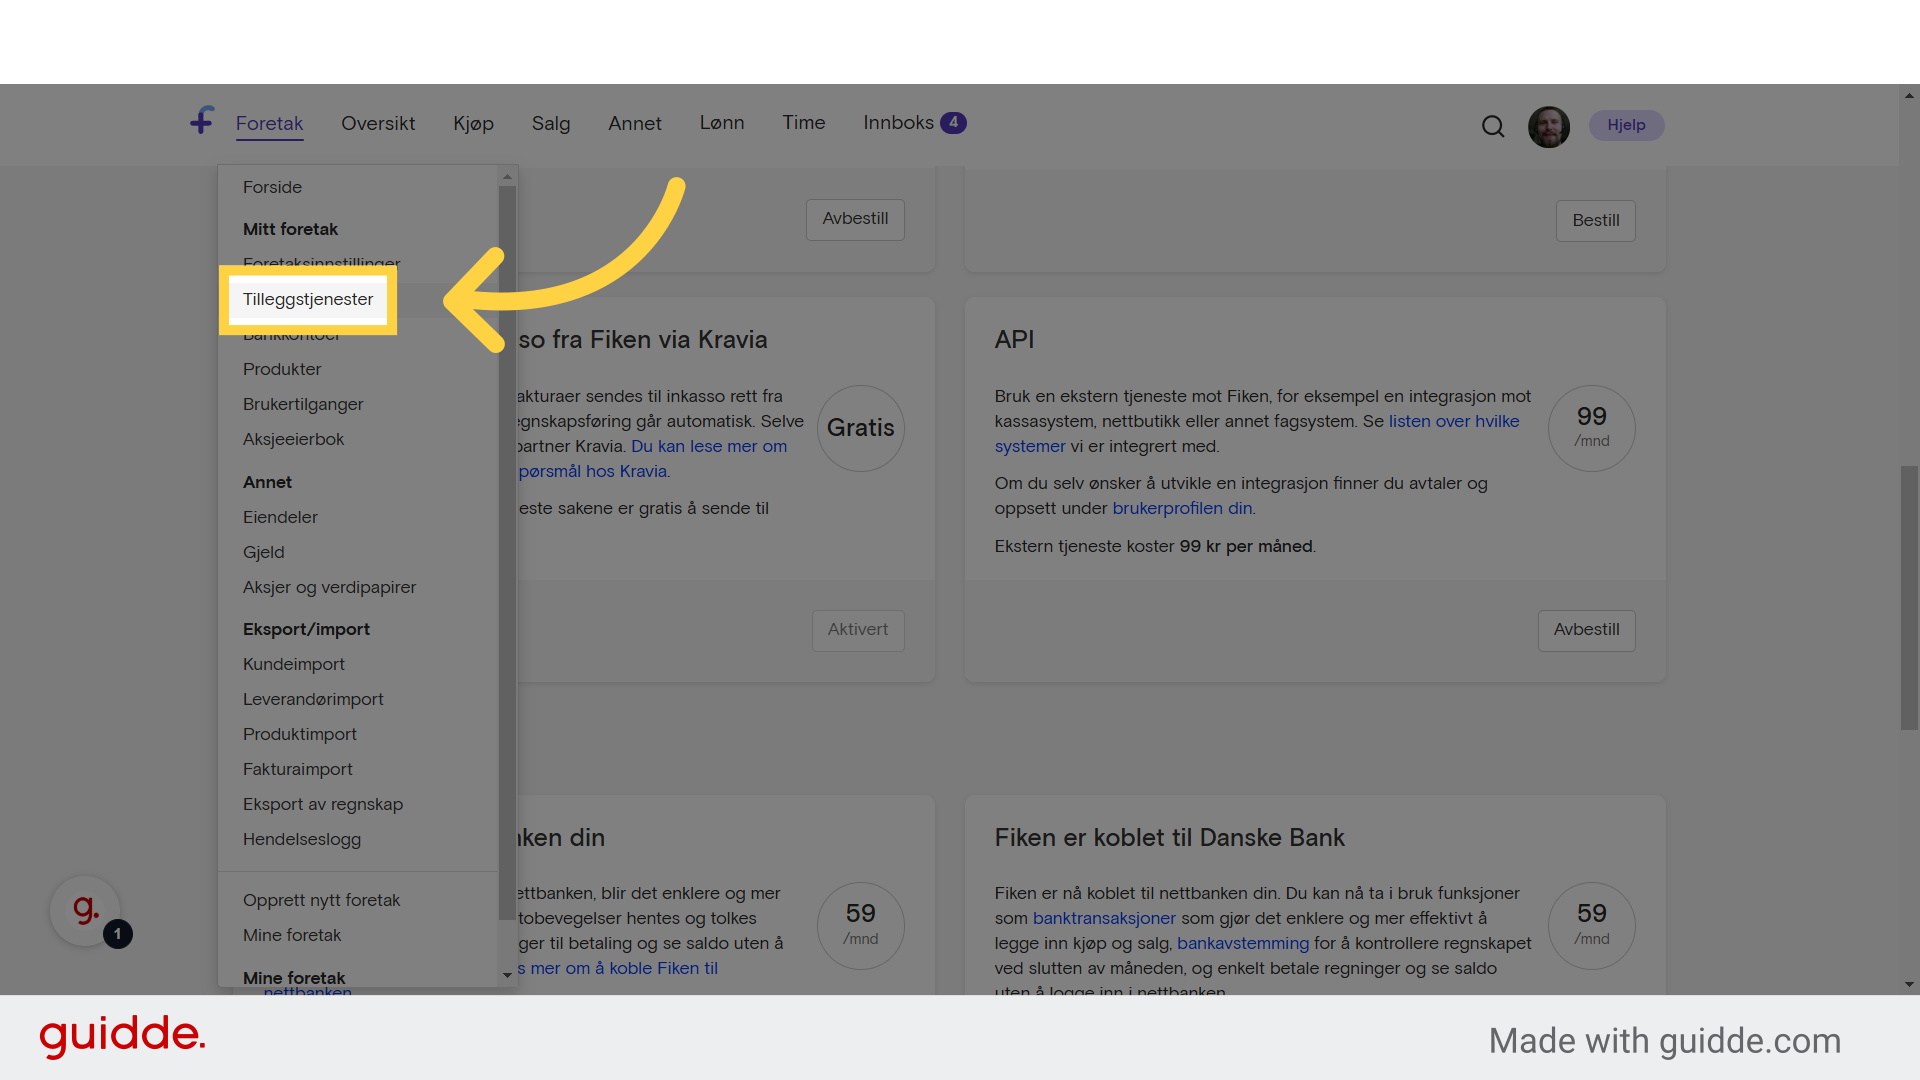The image size is (1920, 1080).
Task: Click the 99 /mnd price badge
Action: (1592, 428)
